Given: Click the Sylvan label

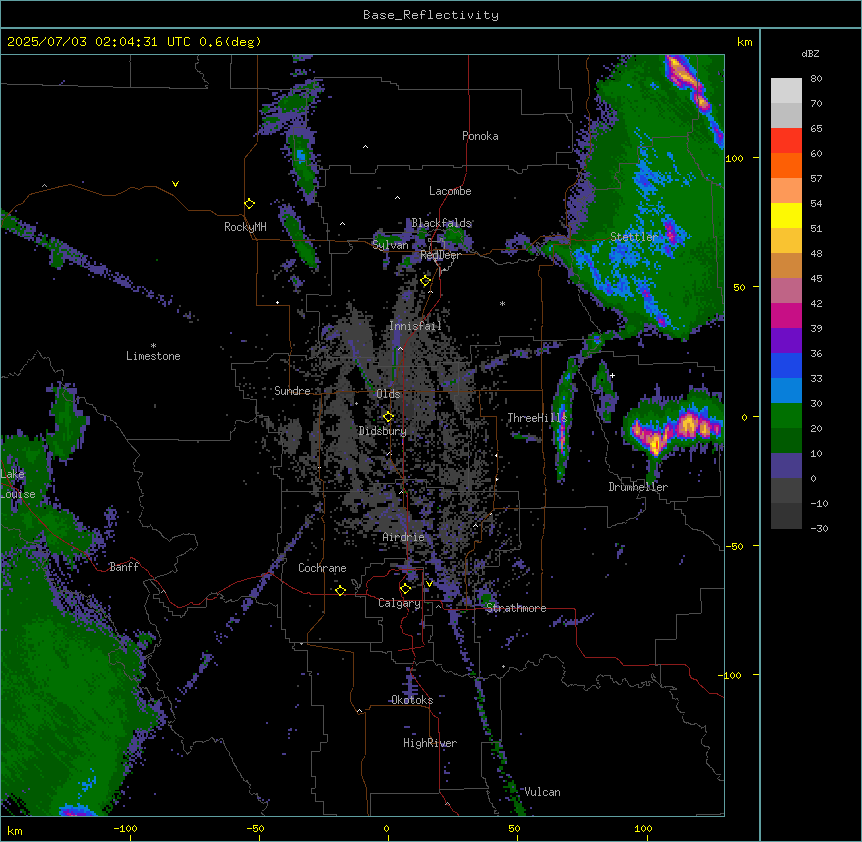Looking at the screenshot, I should [x=390, y=245].
